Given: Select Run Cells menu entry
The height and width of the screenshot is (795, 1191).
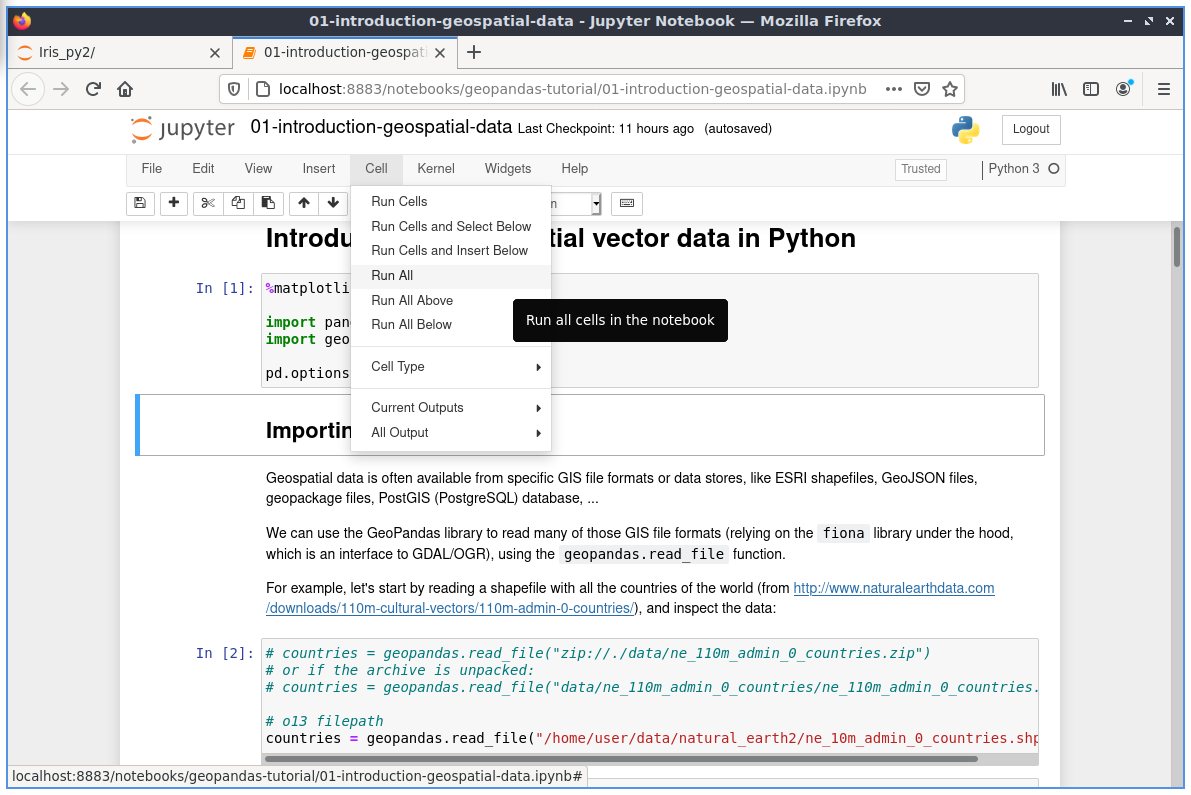Looking at the screenshot, I should 451,202.
